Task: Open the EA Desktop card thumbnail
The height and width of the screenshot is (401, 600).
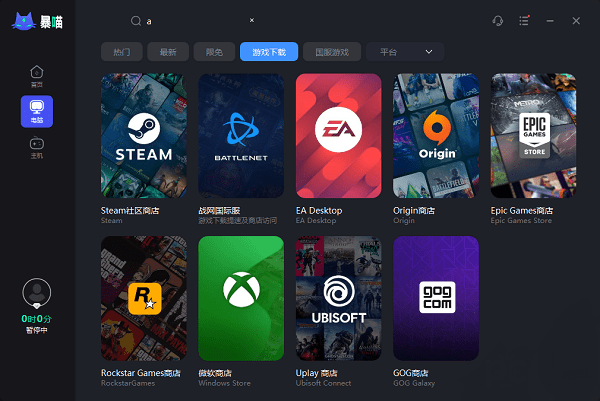Action: pos(339,136)
